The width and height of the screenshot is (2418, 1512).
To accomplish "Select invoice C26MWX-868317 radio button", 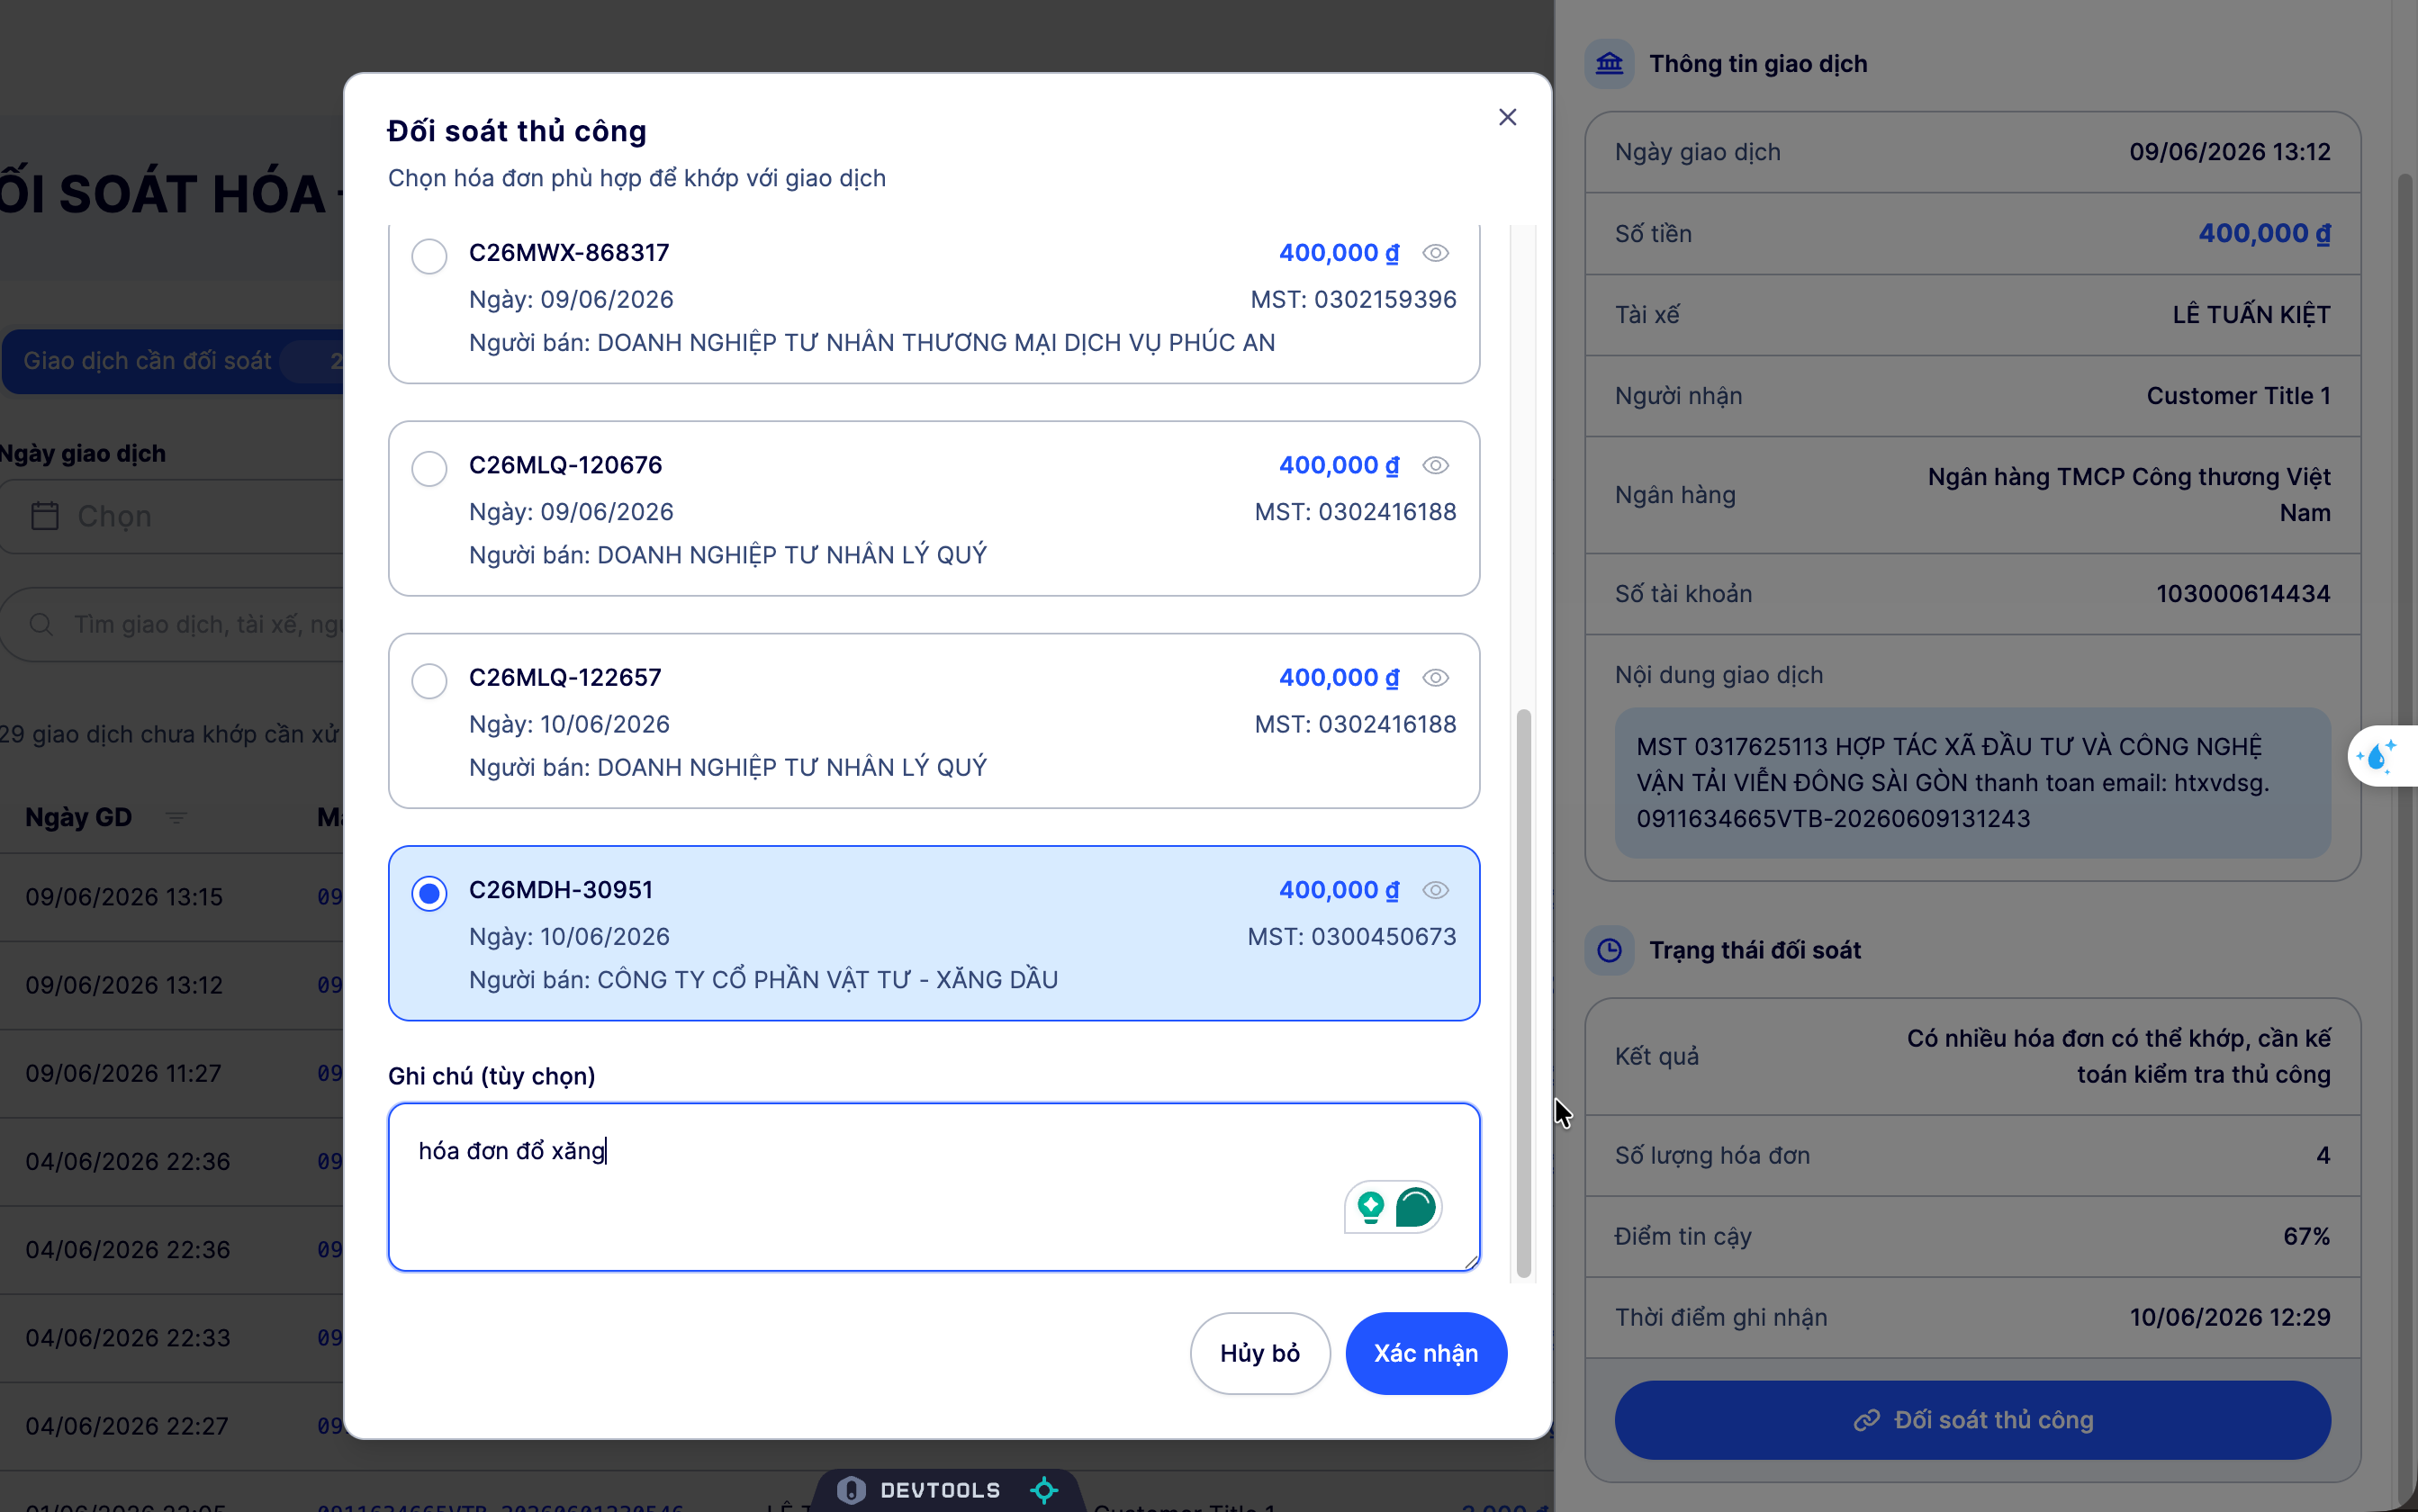I will tap(429, 256).
